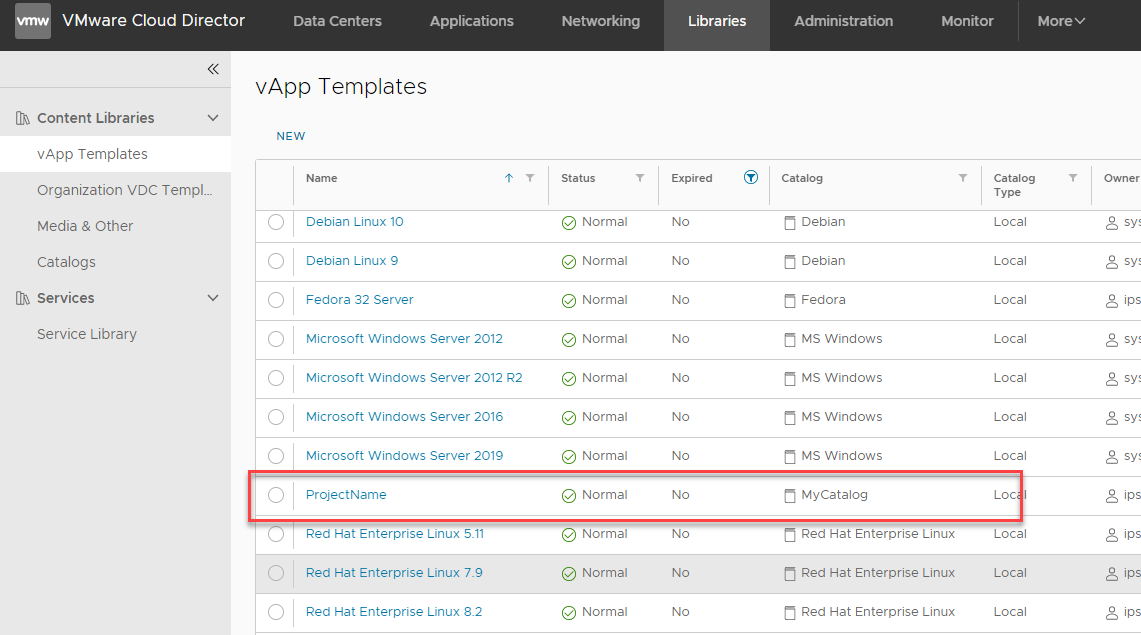Viewport: 1141px width, 635px height.
Task: Click the Normal status checkmark for Debian Linux 10
Action: tap(569, 223)
